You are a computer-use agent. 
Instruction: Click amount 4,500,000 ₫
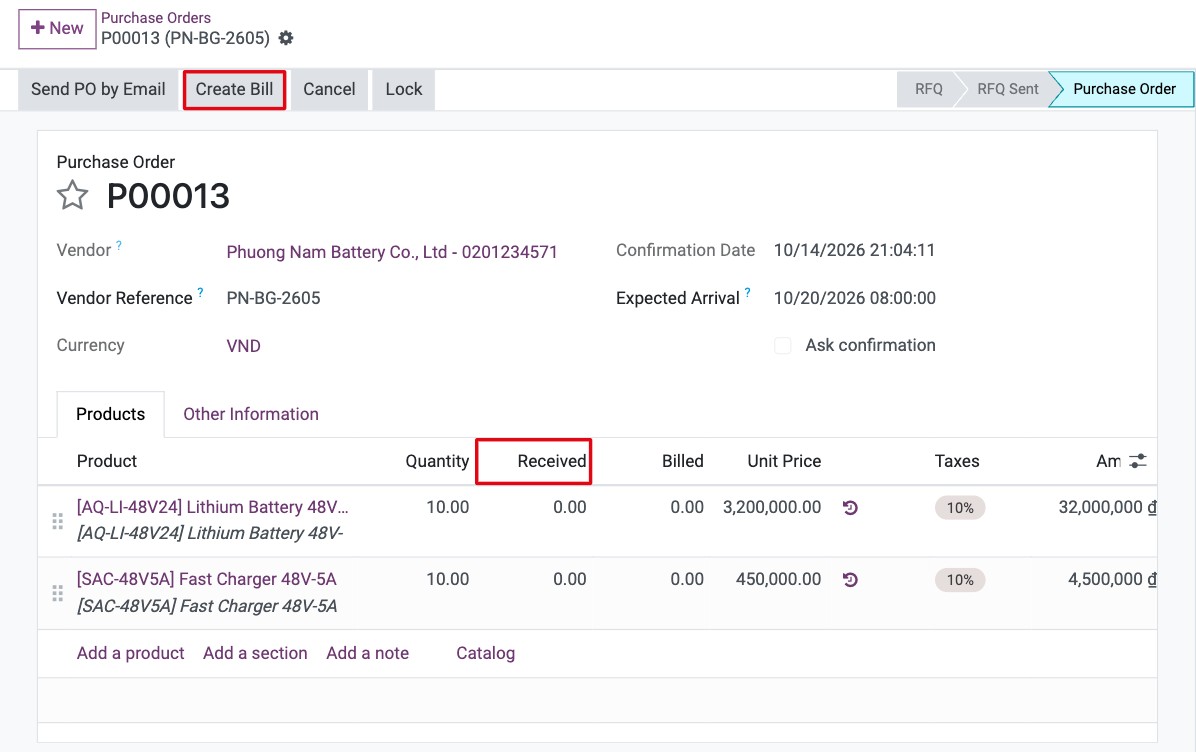pos(1112,580)
